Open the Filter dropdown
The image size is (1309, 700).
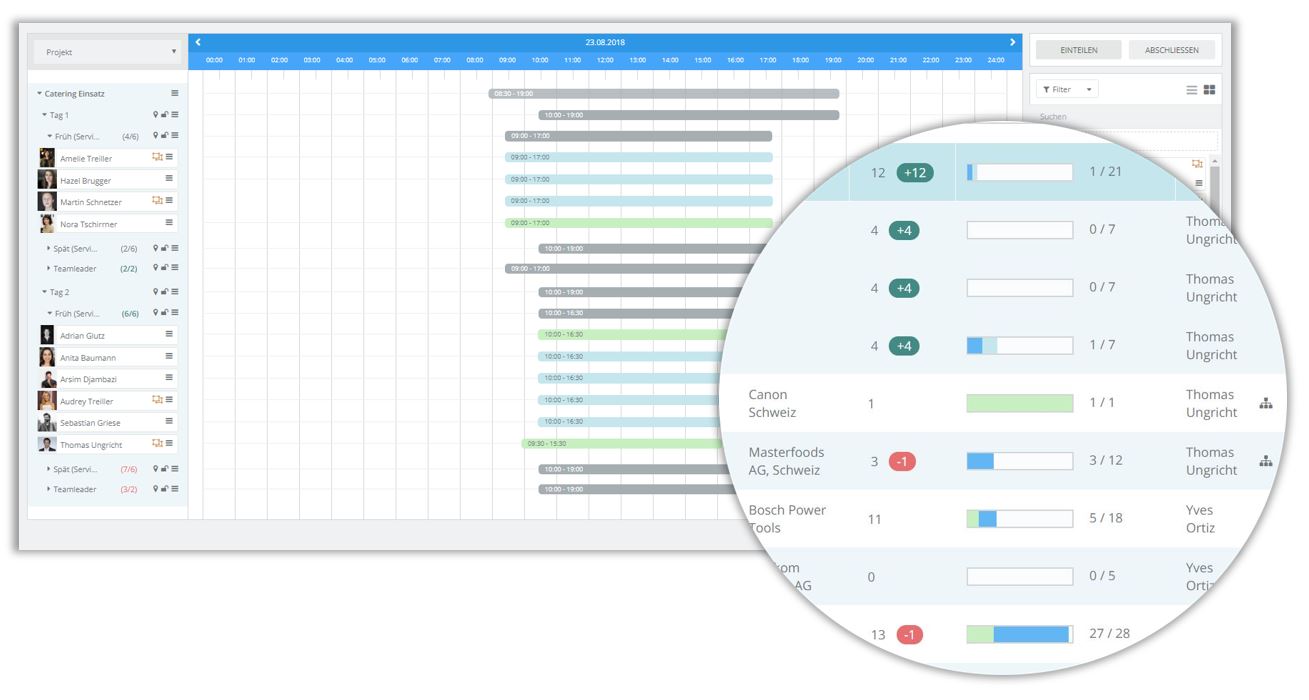point(1067,90)
